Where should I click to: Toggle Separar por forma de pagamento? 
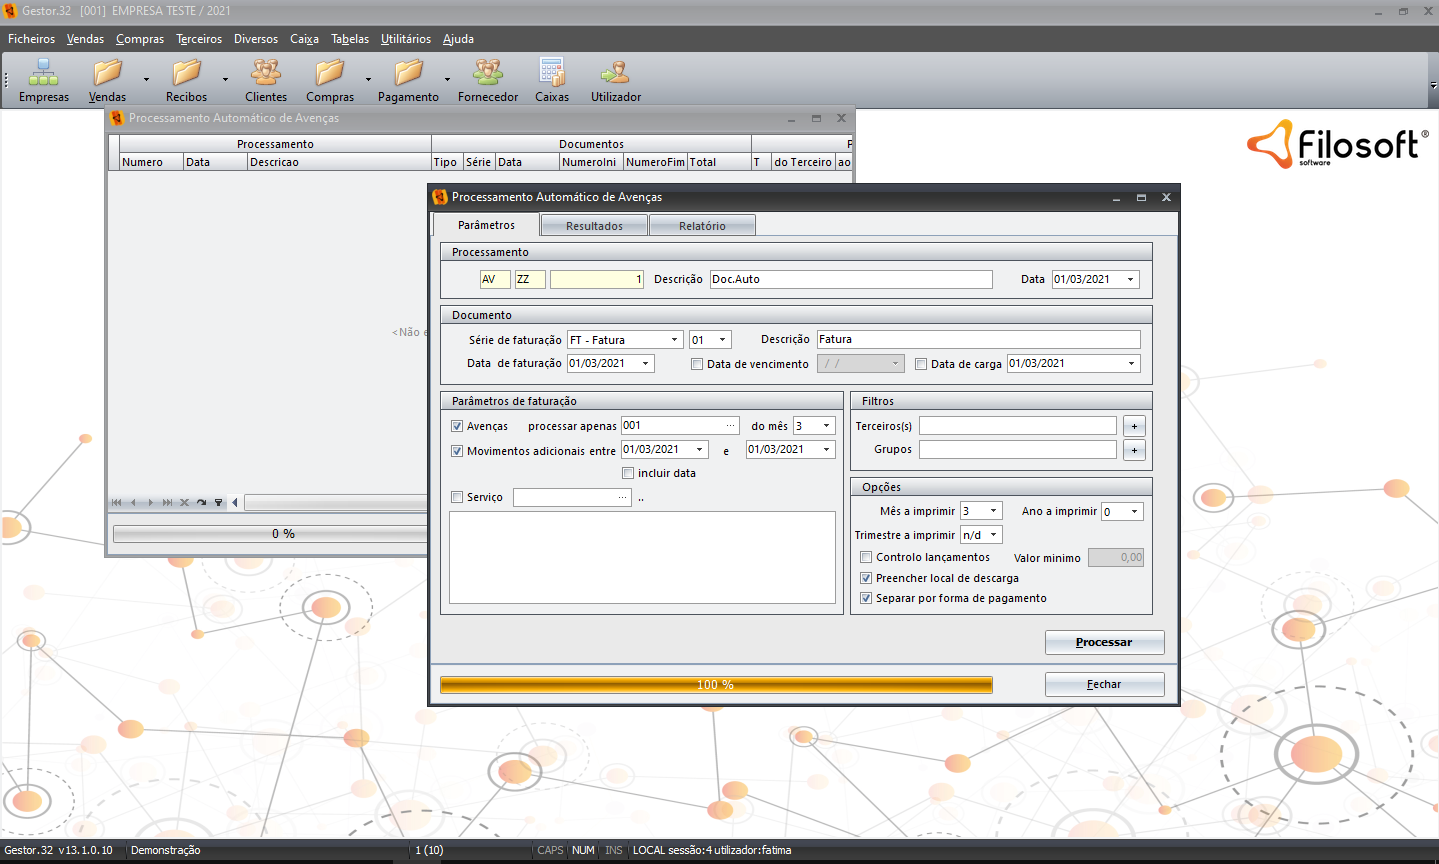click(866, 598)
